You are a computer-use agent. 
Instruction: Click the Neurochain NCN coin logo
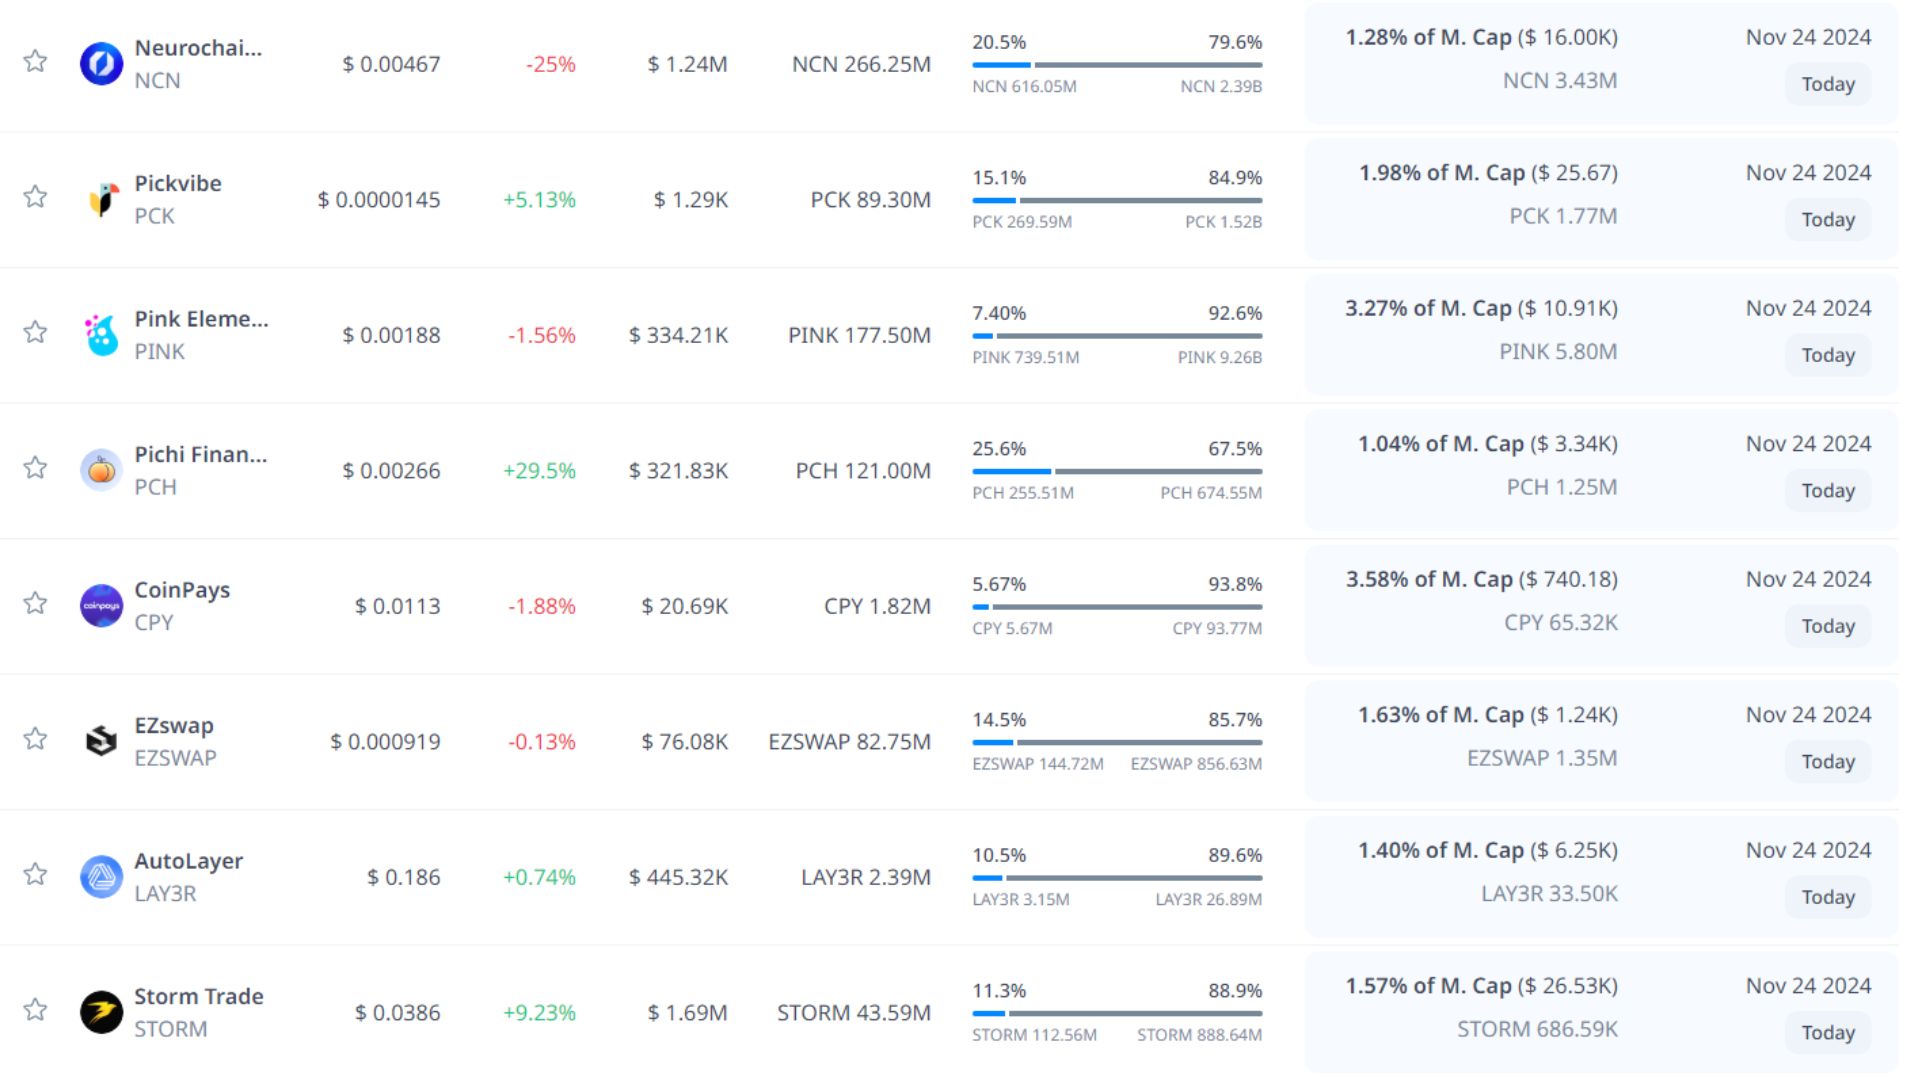[x=101, y=64]
